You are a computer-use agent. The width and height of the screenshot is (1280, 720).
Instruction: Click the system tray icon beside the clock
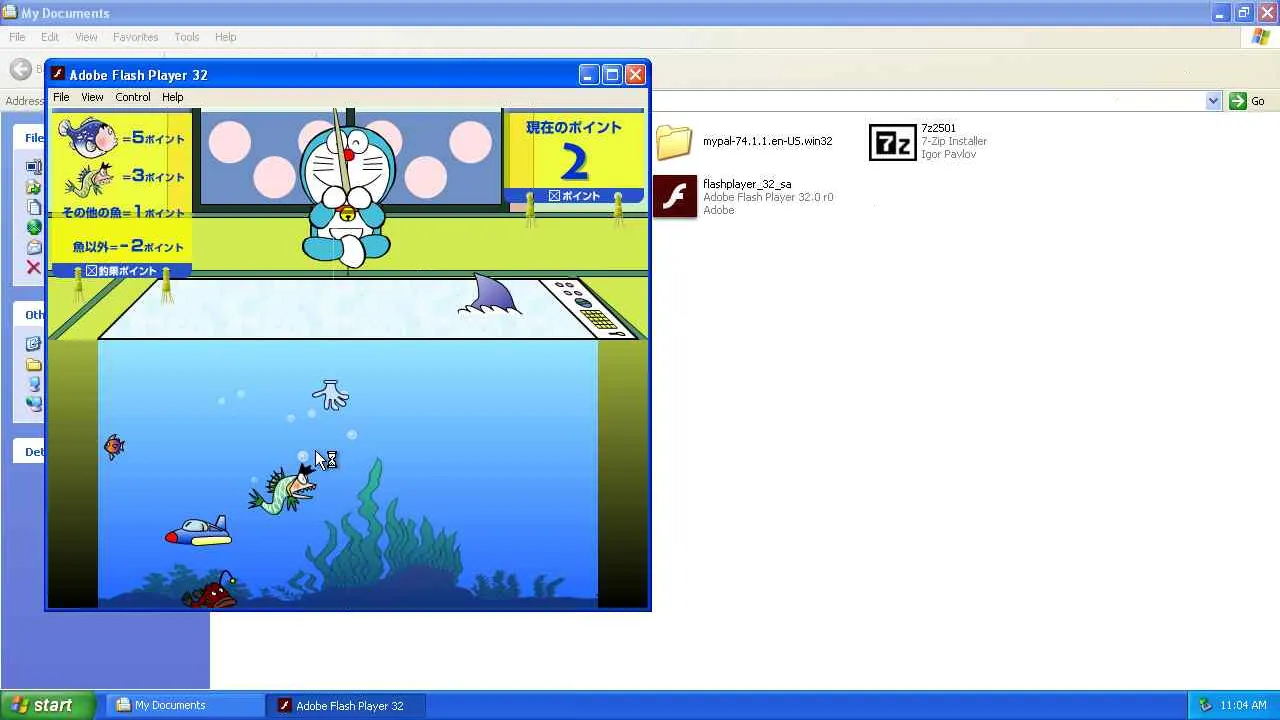1205,705
